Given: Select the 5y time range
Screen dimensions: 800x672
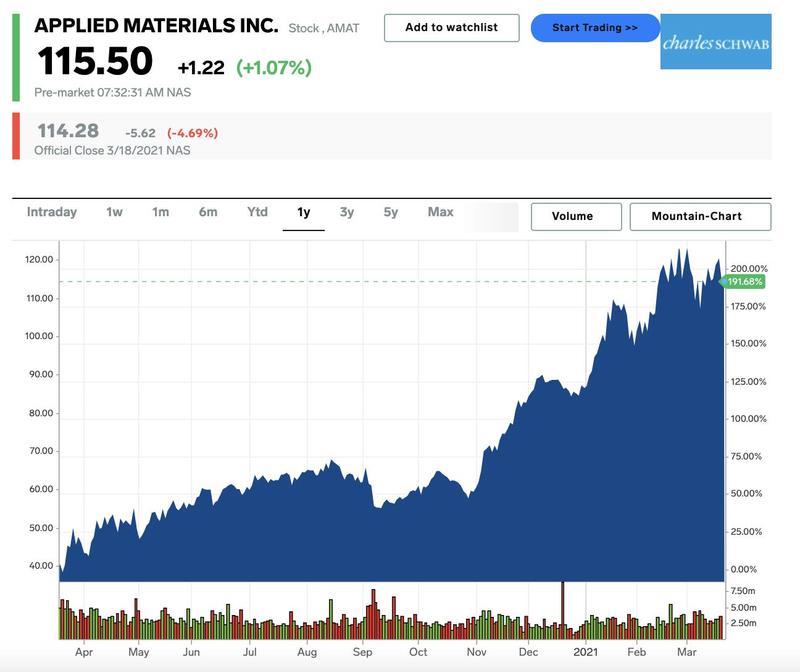Looking at the screenshot, I should pyautogui.click(x=391, y=212).
